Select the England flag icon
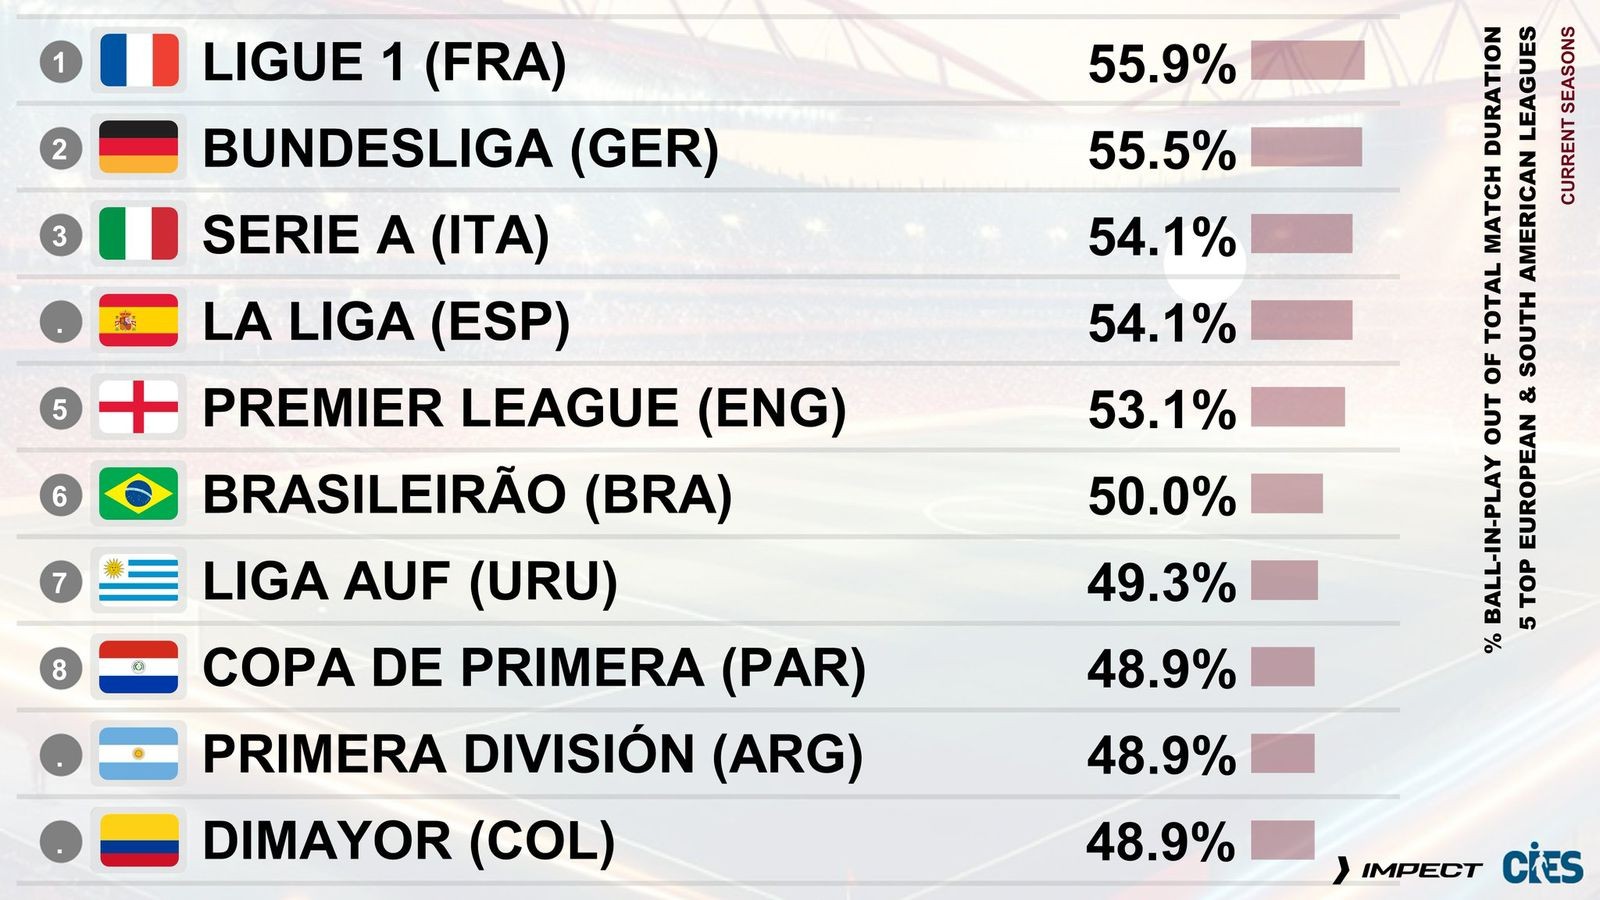Viewport: 1600px width, 900px height. click(139, 407)
